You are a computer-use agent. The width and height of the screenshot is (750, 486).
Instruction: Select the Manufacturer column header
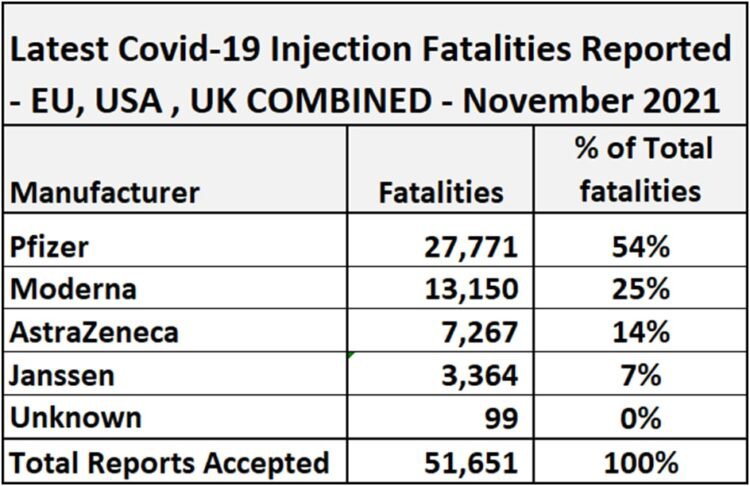106,192
